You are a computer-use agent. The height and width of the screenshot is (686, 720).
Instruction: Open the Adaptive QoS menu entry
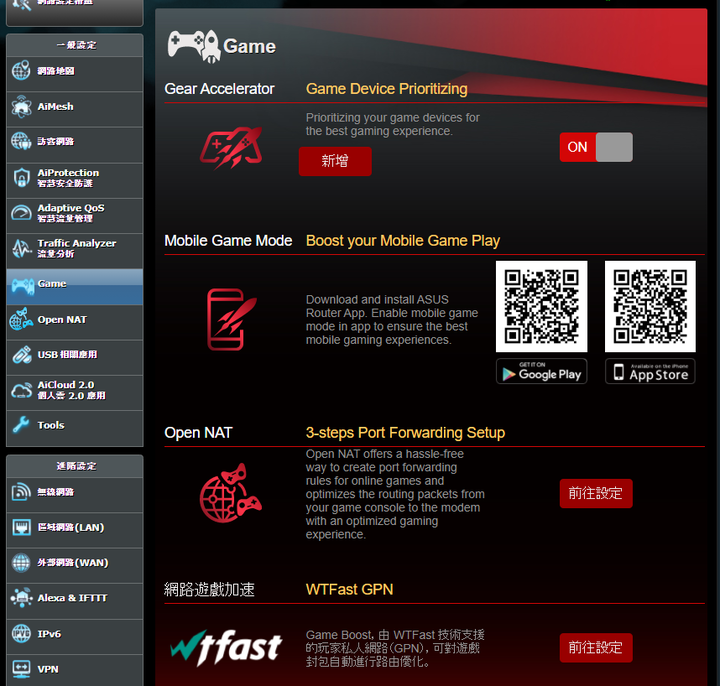pyautogui.click(x=75, y=216)
